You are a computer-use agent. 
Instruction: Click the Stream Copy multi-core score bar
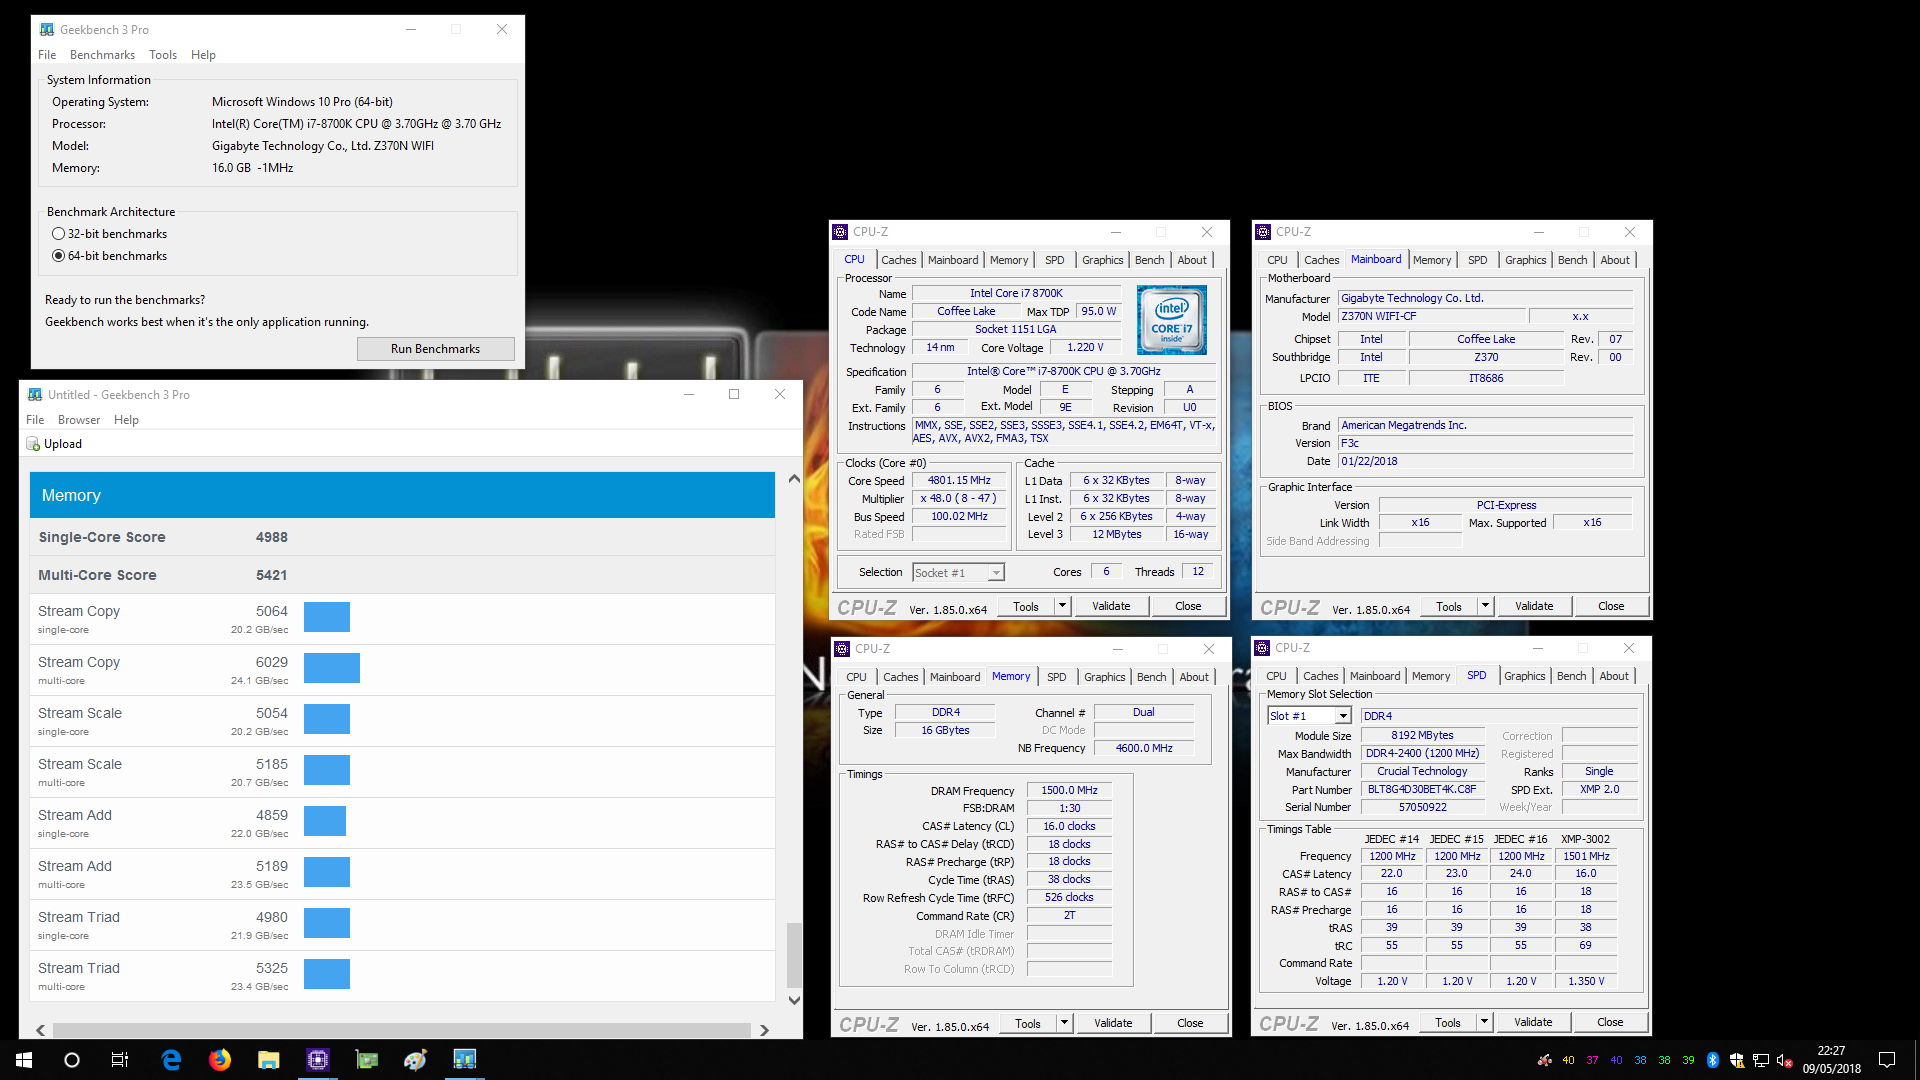pyautogui.click(x=332, y=668)
